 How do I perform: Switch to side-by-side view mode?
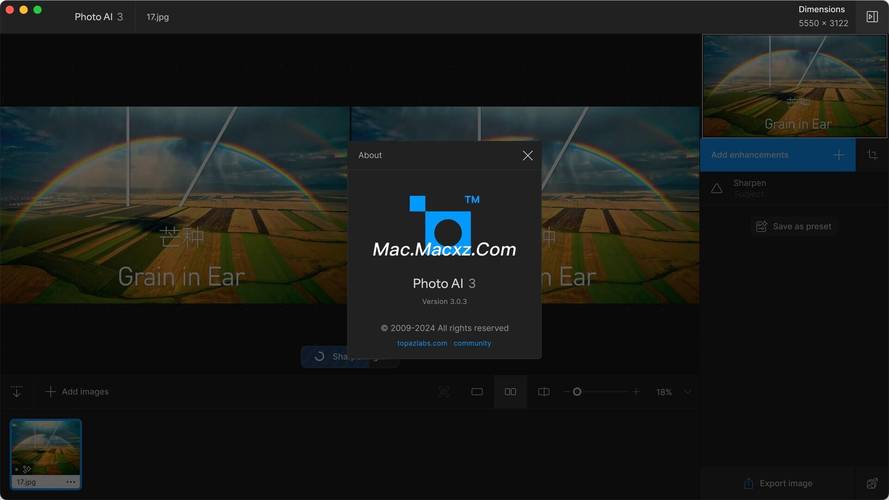coord(510,392)
